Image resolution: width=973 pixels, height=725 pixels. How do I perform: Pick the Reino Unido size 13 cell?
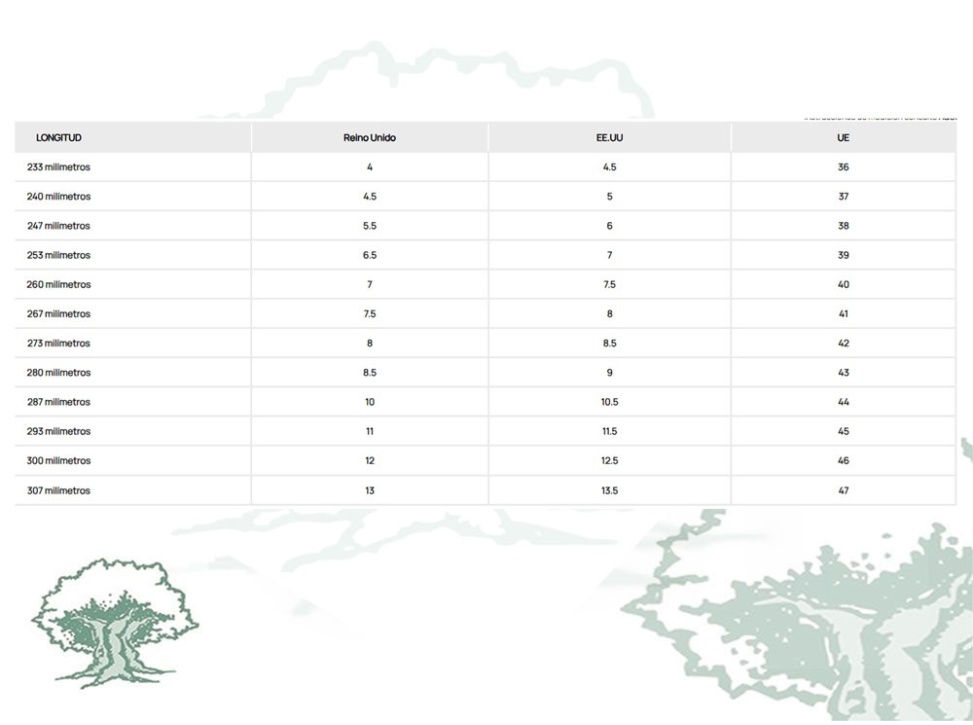pos(370,491)
